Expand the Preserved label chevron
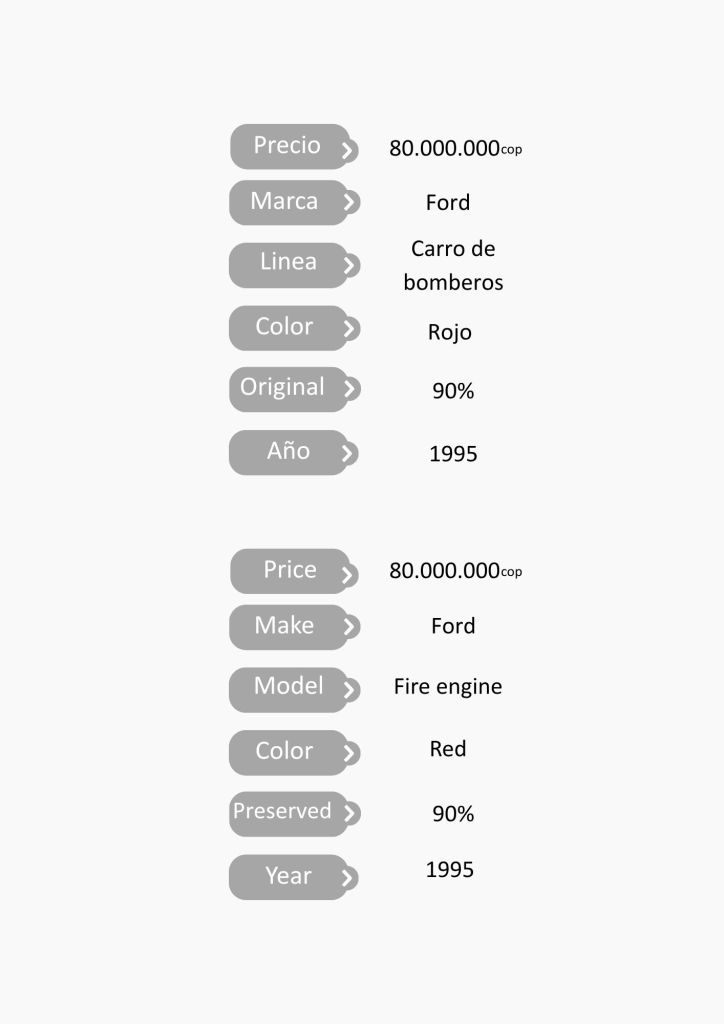This screenshot has height=1024, width=724. click(348, 813)
